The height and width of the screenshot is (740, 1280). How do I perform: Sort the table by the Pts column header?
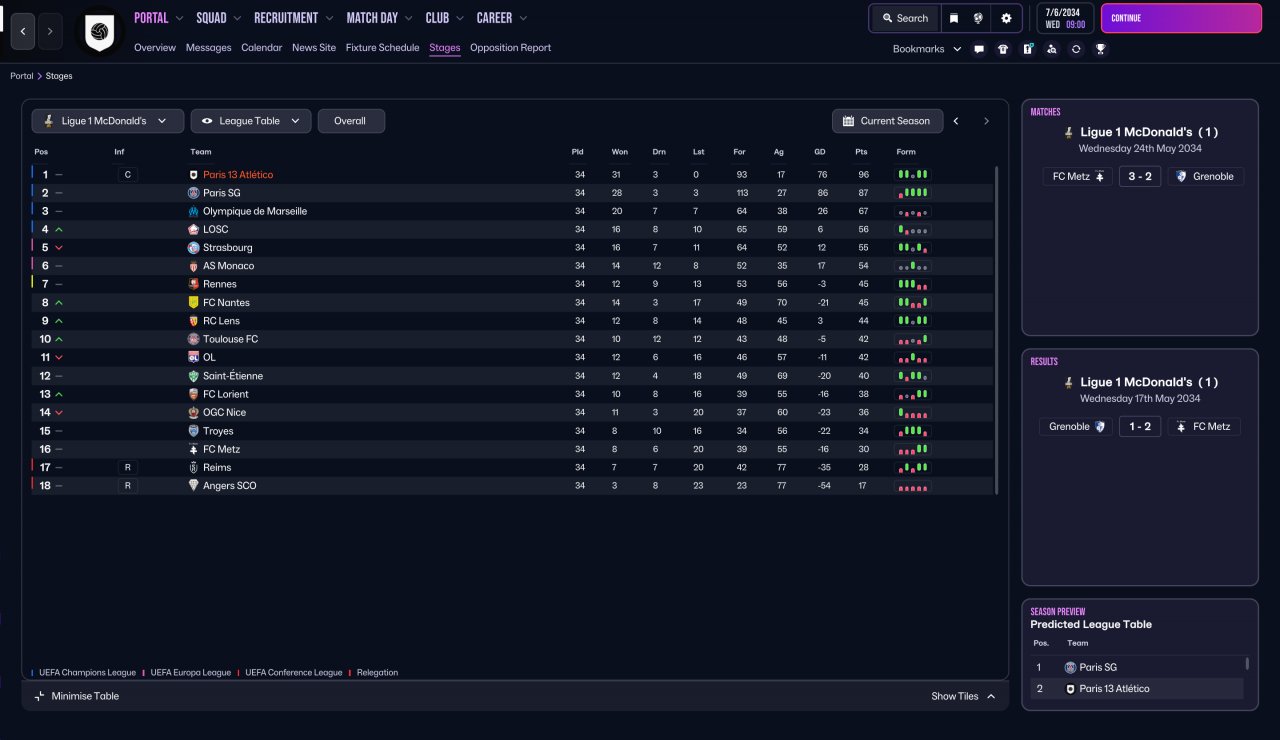point(861,152)
